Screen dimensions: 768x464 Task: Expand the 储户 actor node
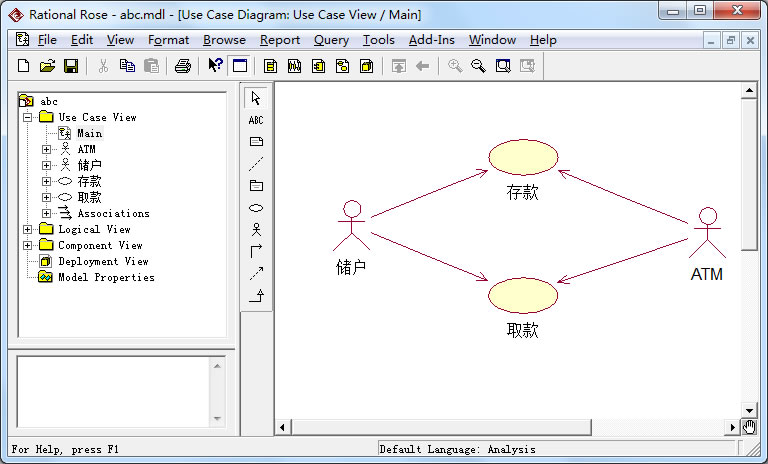point(47,165)
